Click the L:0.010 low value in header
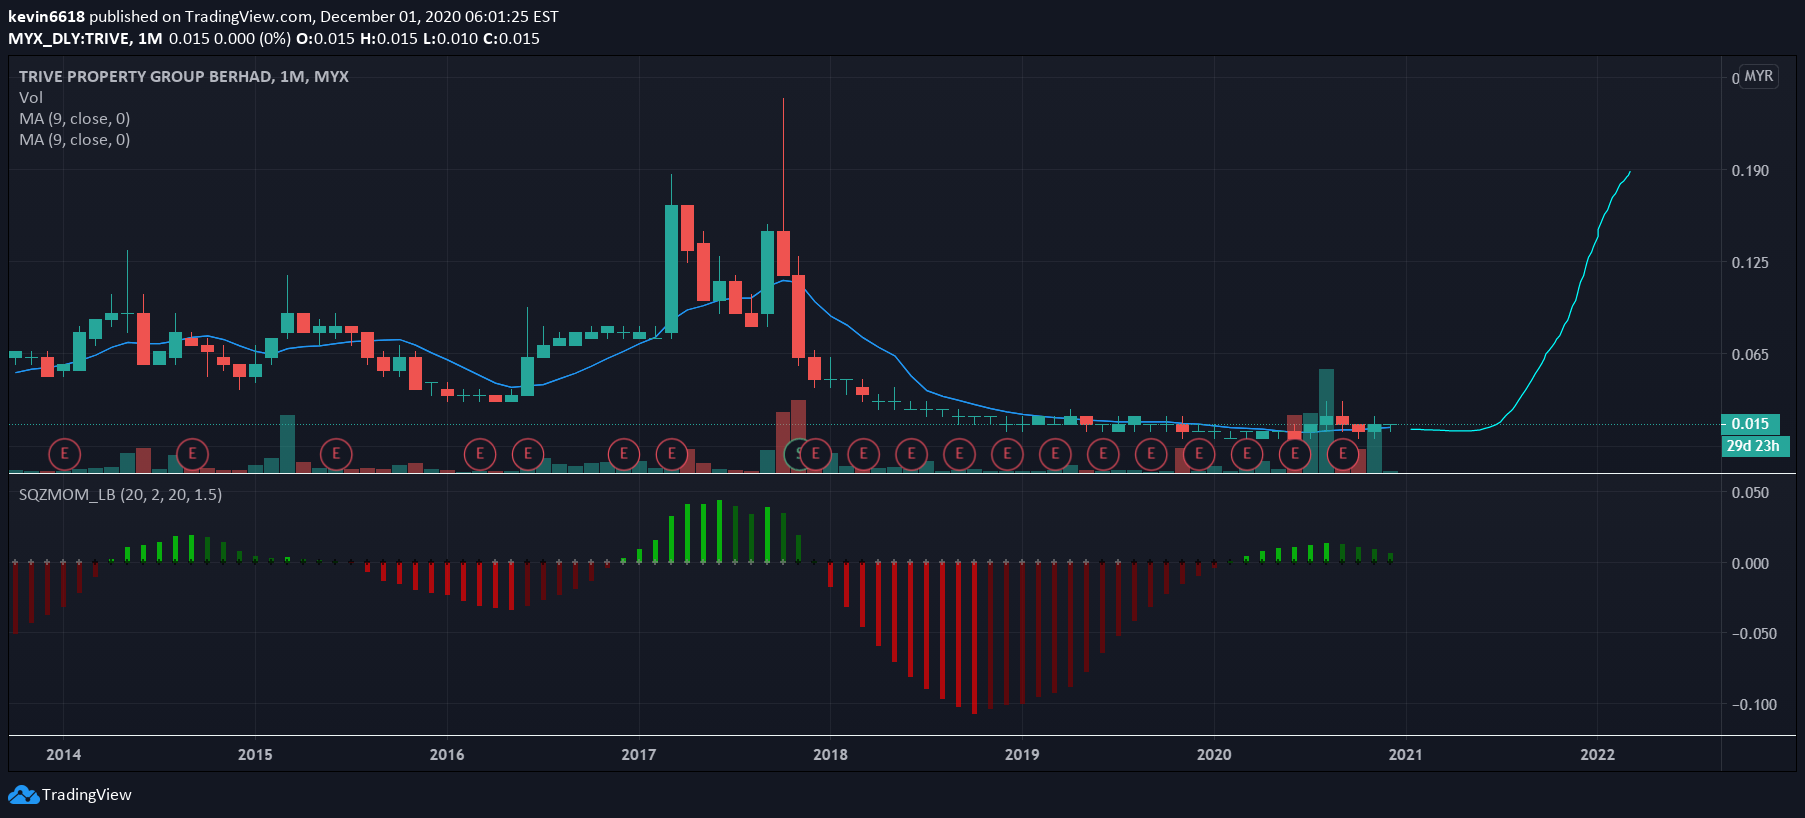Viewport: 1805px width, 818px height. 450,39
